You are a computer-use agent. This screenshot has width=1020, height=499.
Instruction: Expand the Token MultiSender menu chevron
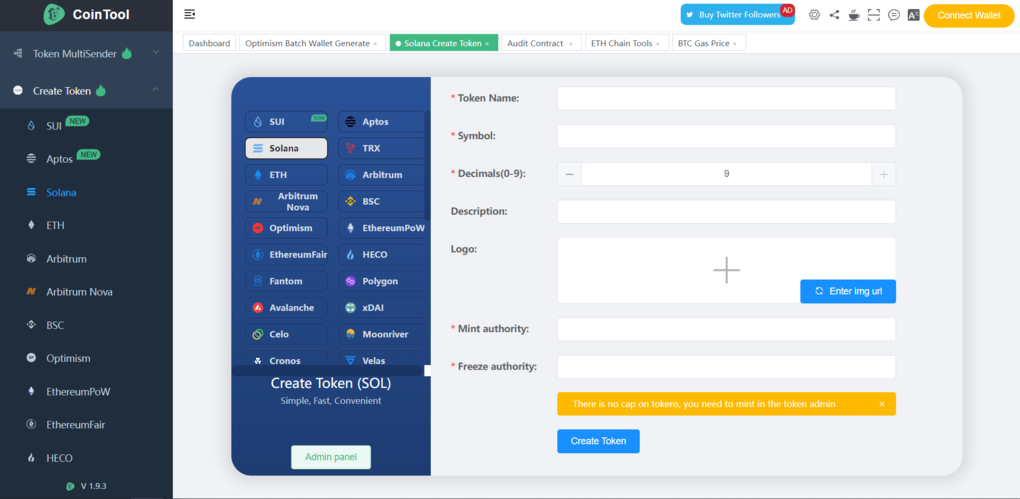(x=155, y=53)
